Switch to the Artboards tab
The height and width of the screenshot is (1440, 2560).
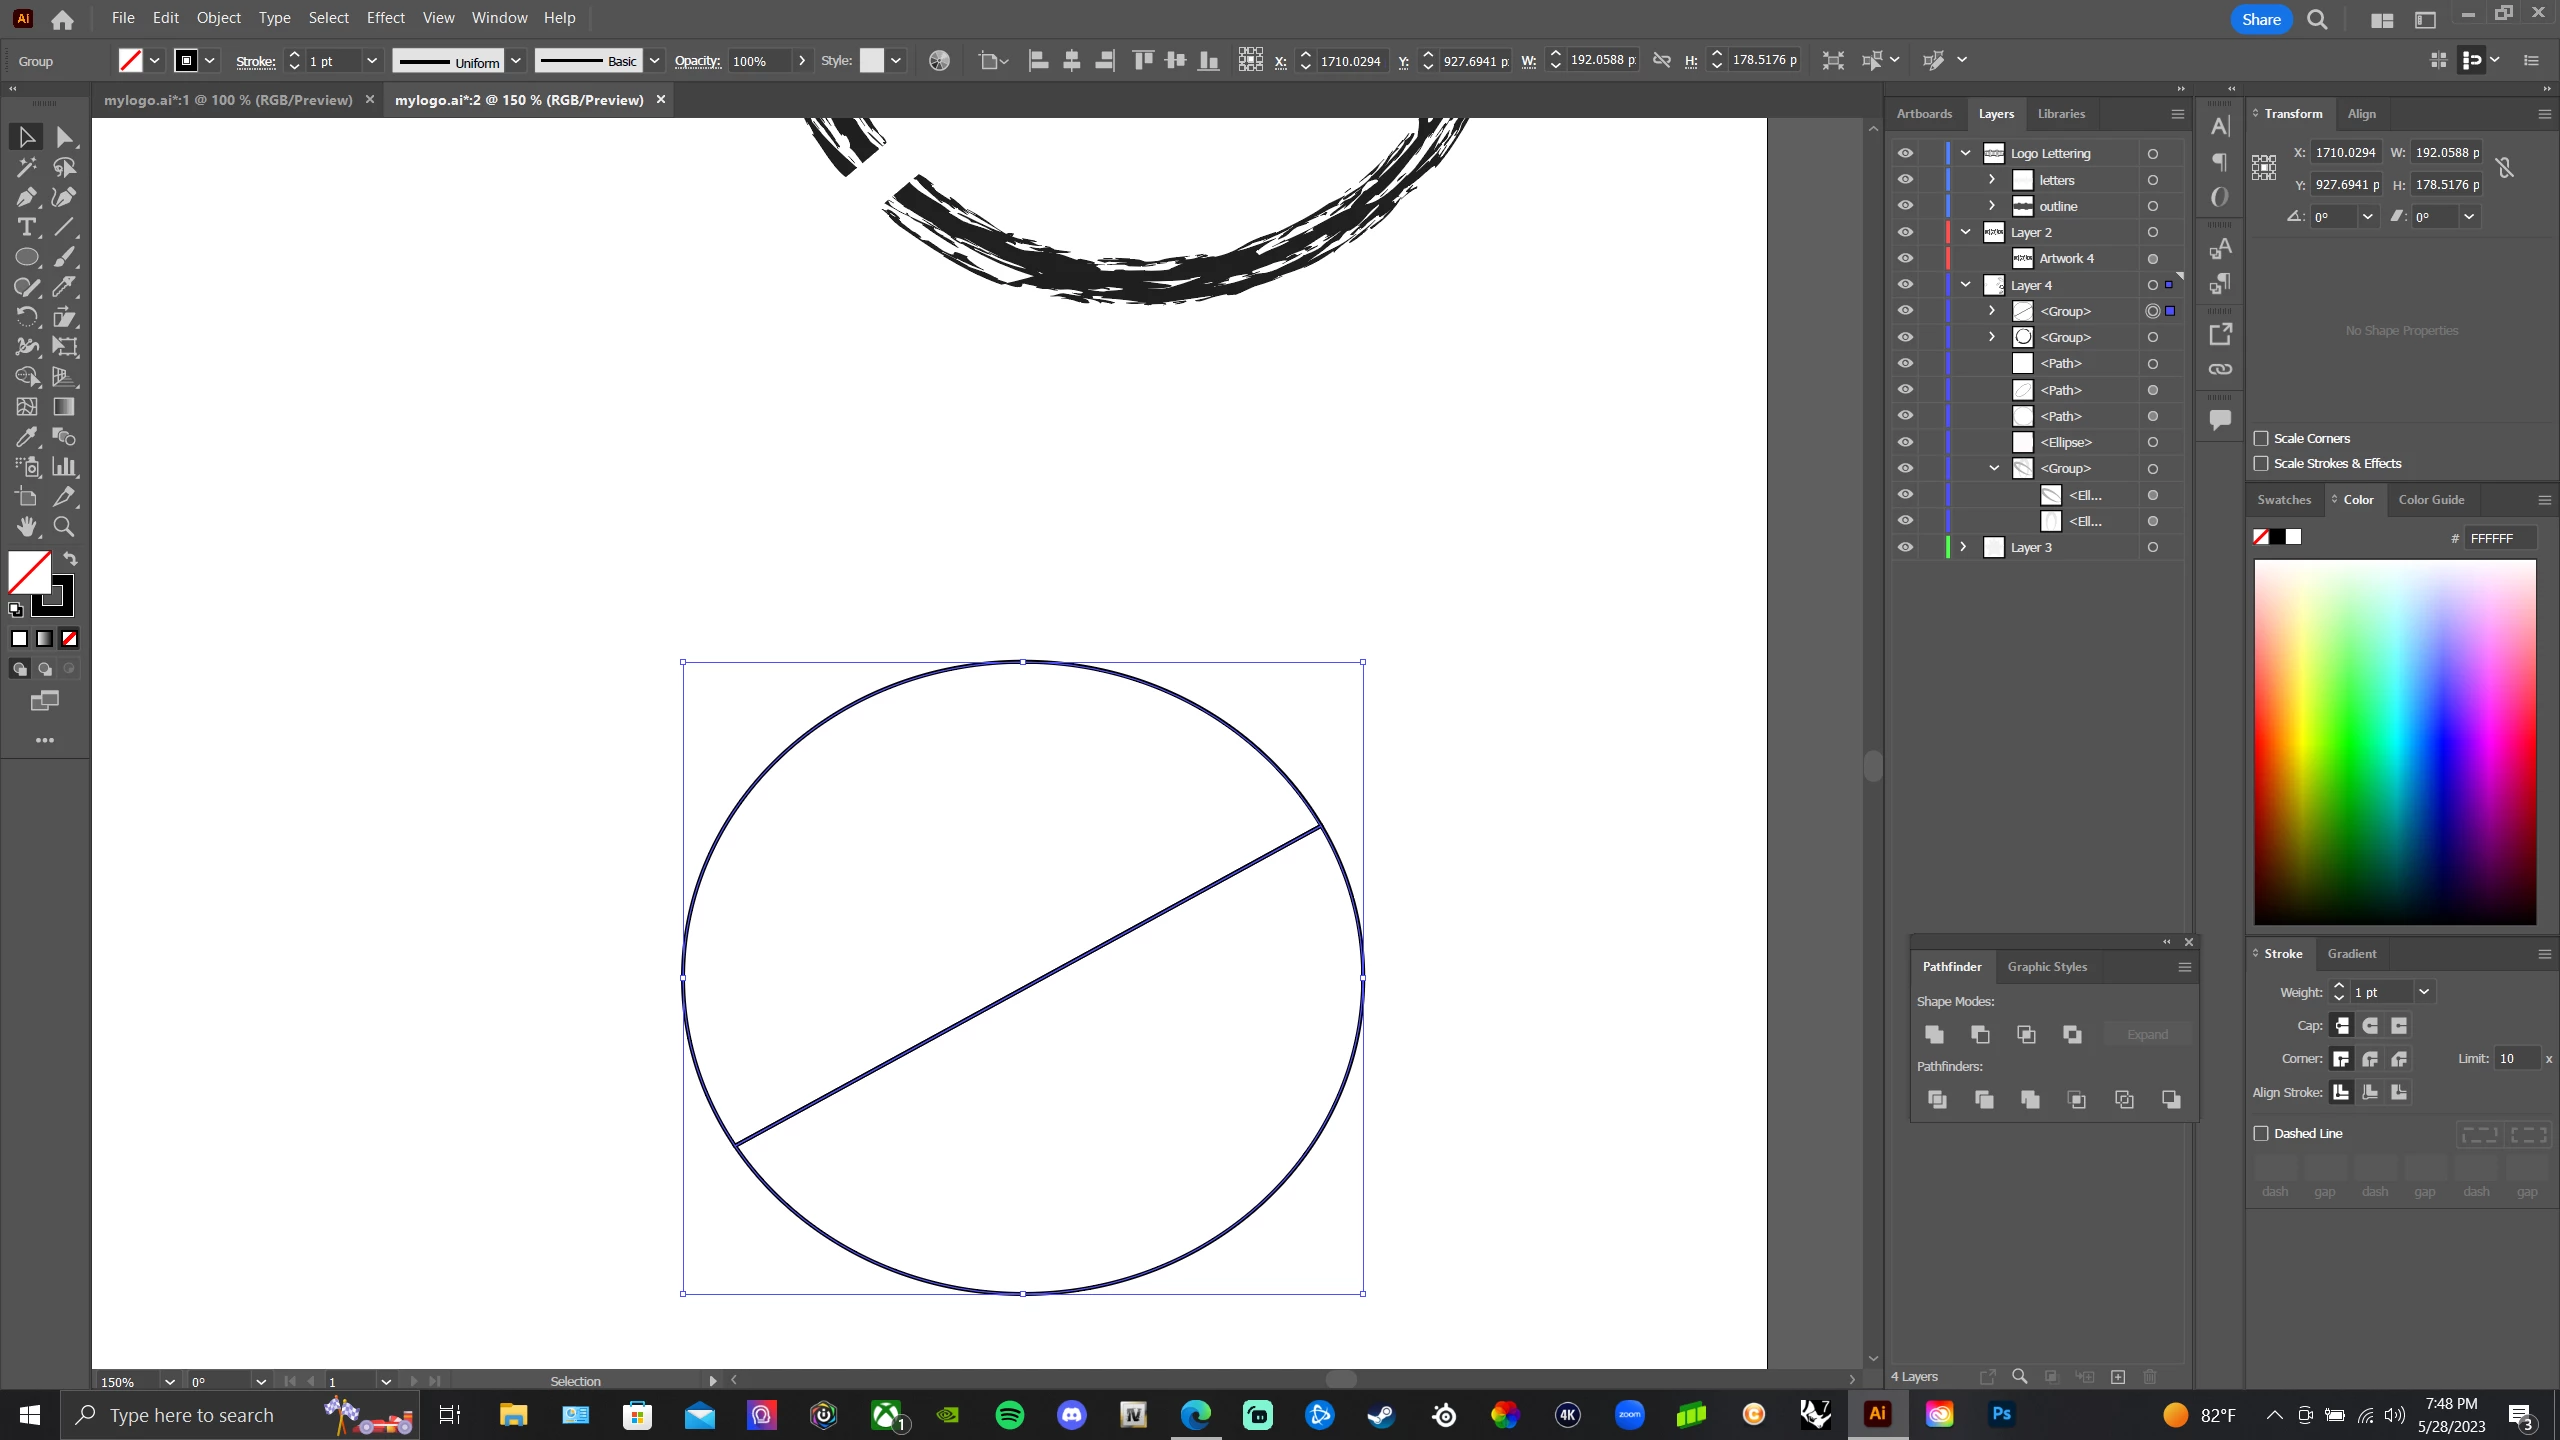click(1923, 114)
